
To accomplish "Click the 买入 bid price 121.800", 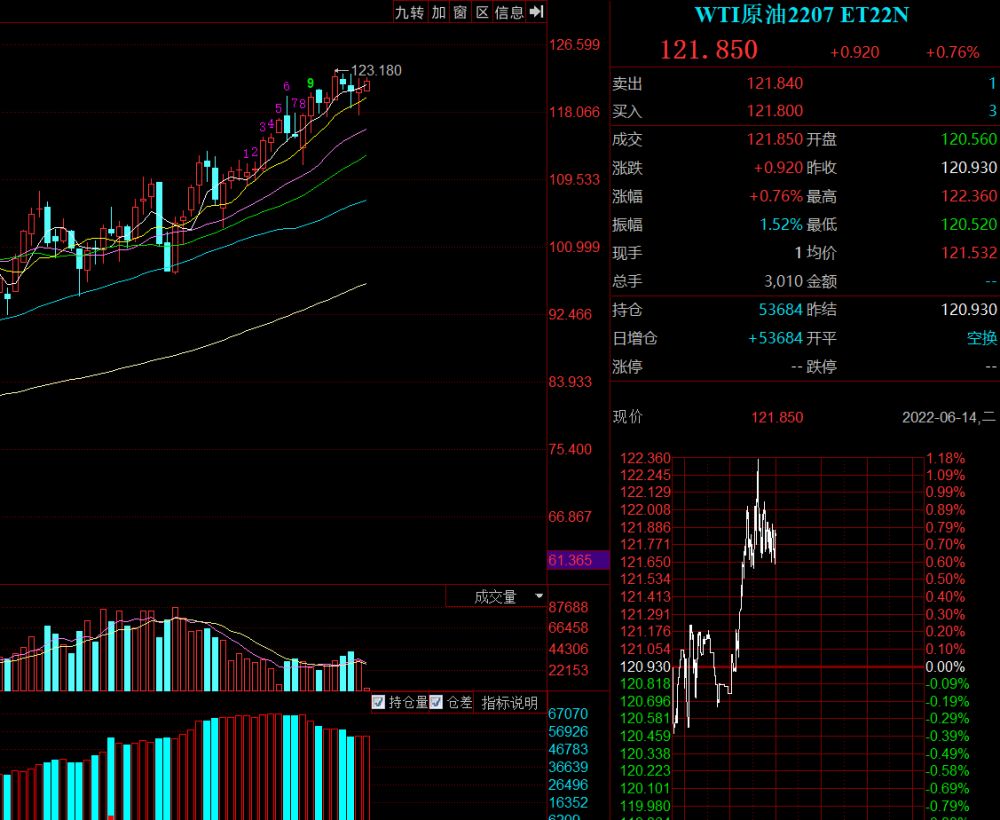I will coord(775,111).
